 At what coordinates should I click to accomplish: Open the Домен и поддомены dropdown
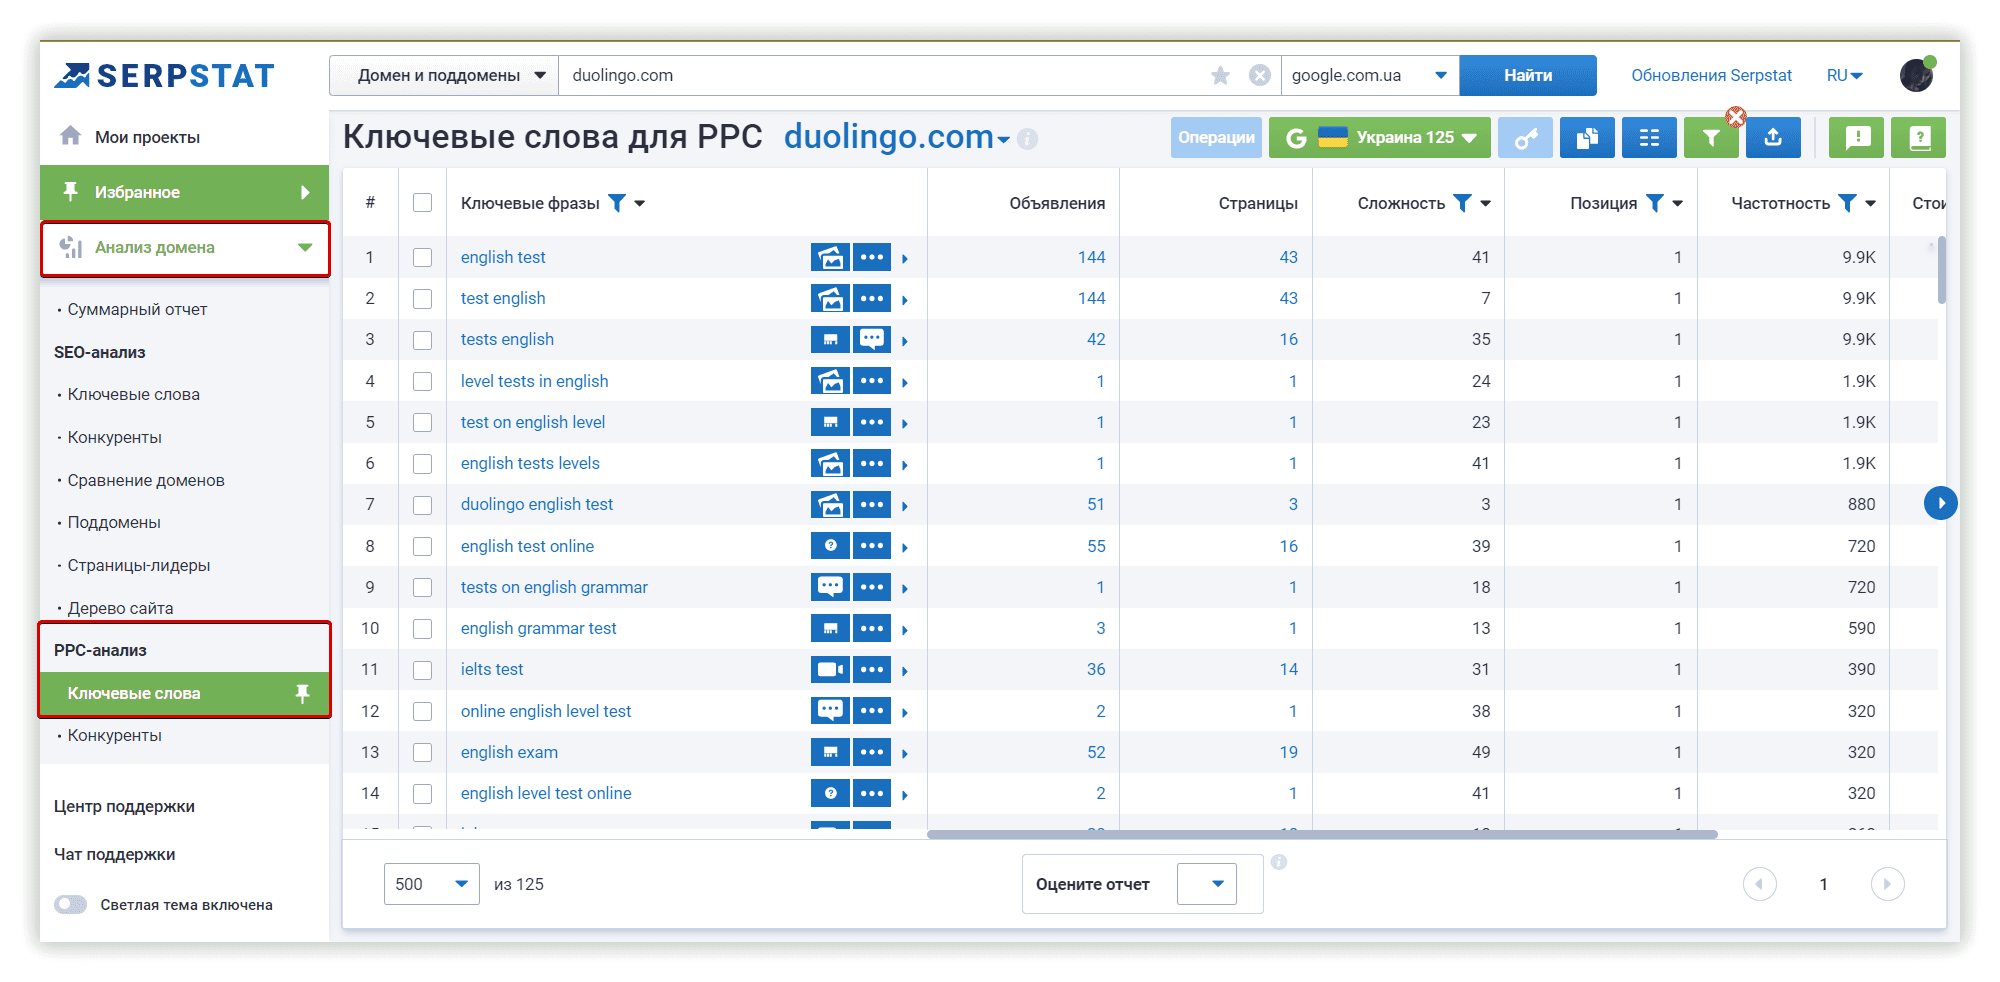pos(444,75)
